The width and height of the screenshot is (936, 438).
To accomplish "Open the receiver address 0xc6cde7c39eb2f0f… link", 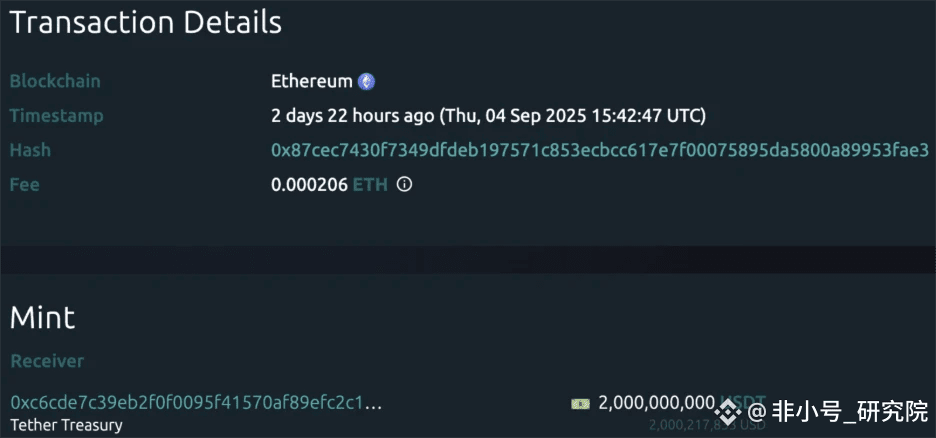I will [x=196, y=403].
